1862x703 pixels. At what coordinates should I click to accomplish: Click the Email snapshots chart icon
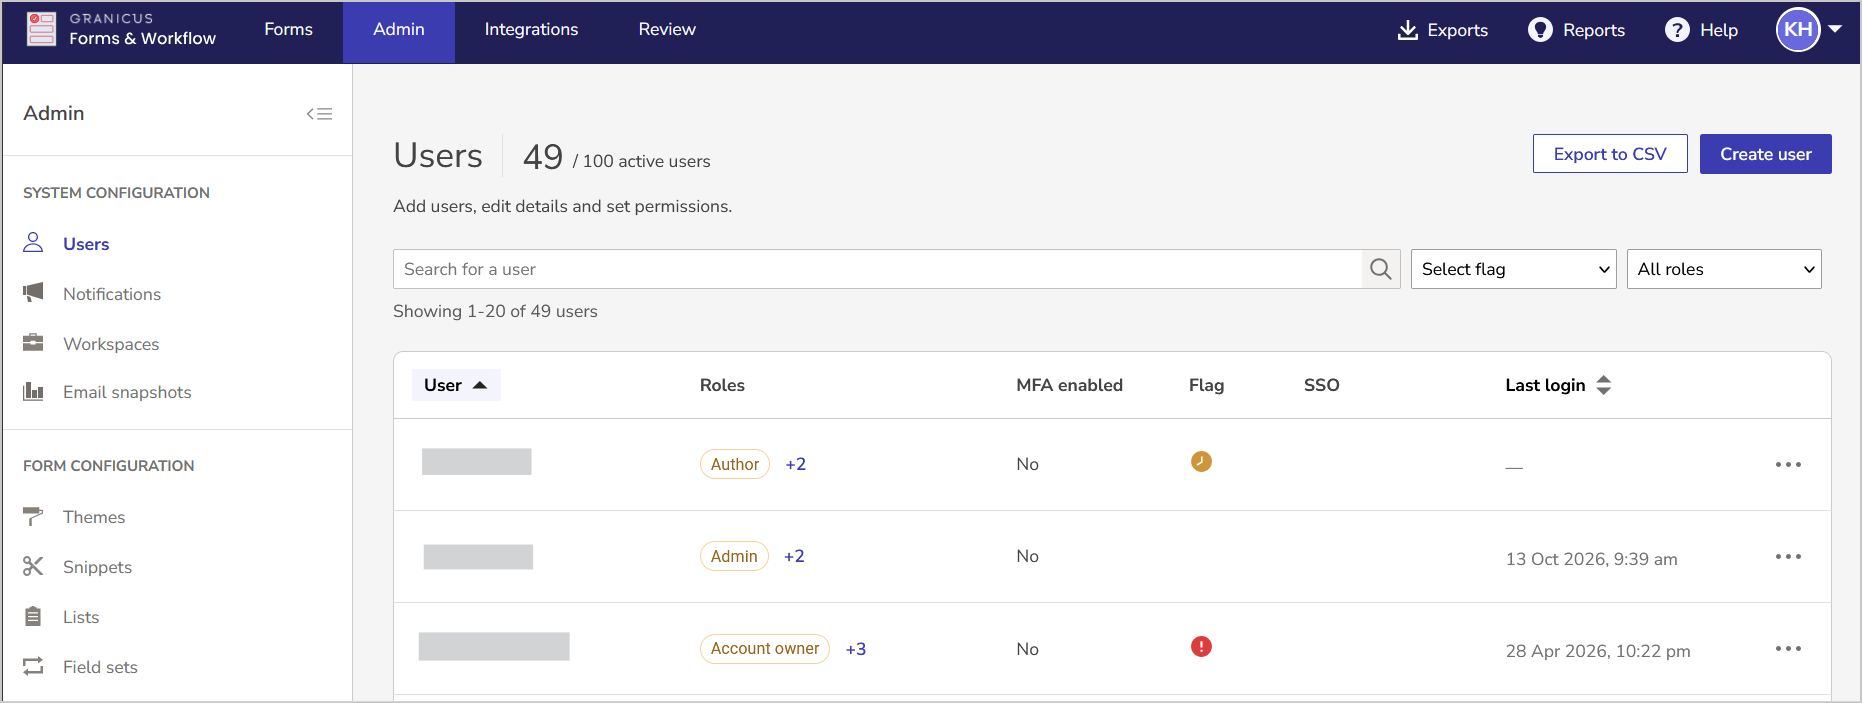point(33,391)
